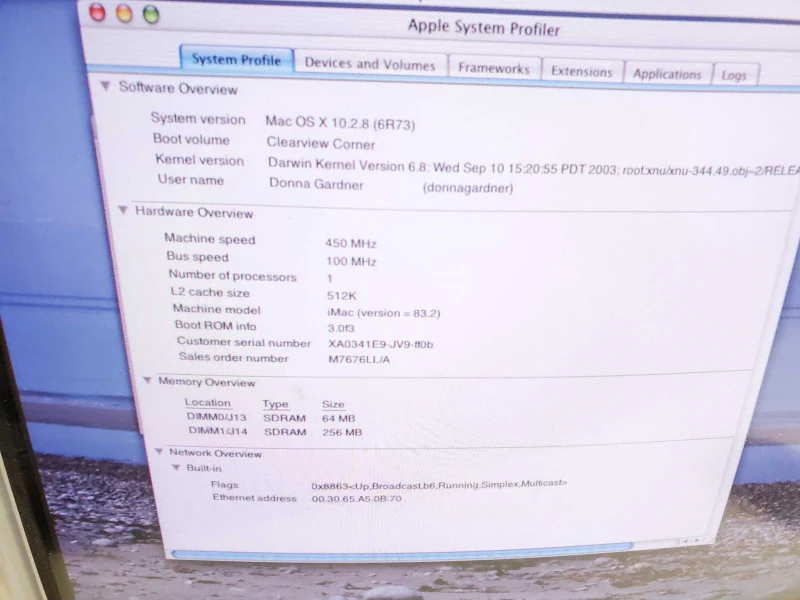The height and width of the screenshot is (600, 800).
Task: Click the yellow minimize window button
Action: pos(124,13)
